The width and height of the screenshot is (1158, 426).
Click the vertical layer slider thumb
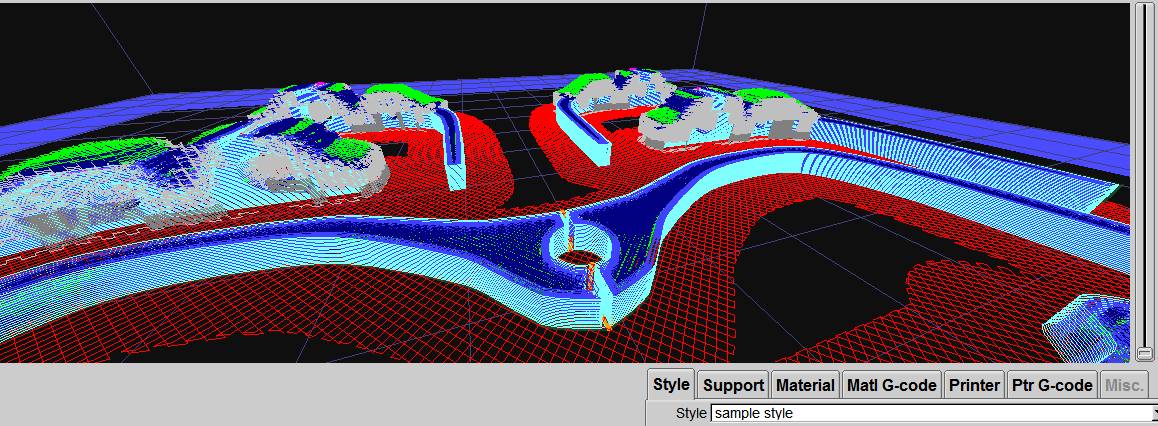[1144, 354]
